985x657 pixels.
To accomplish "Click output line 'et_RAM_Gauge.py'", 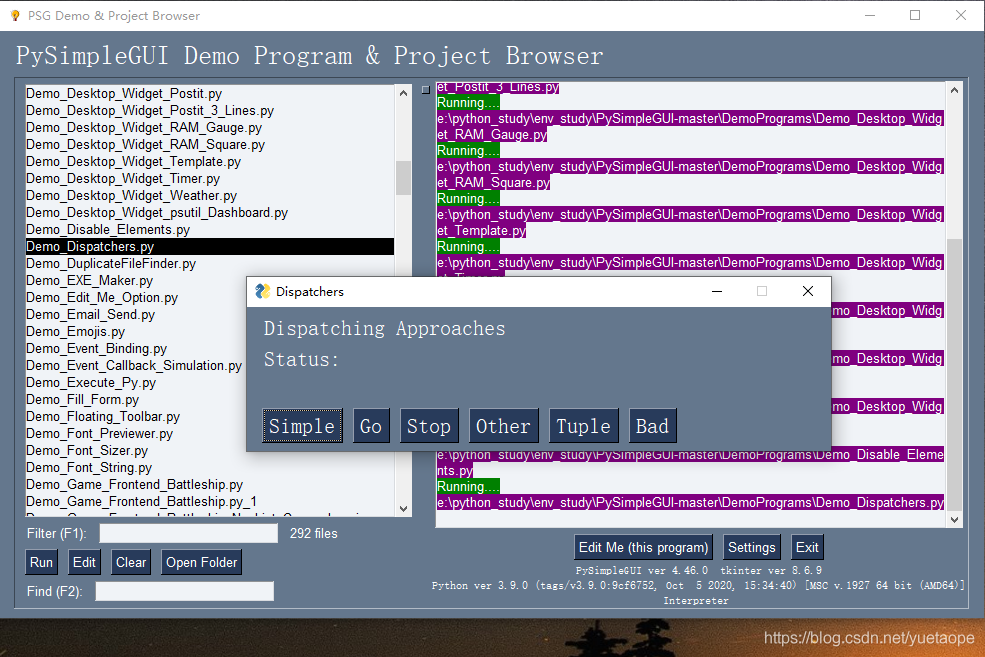I will coord(492,134).
